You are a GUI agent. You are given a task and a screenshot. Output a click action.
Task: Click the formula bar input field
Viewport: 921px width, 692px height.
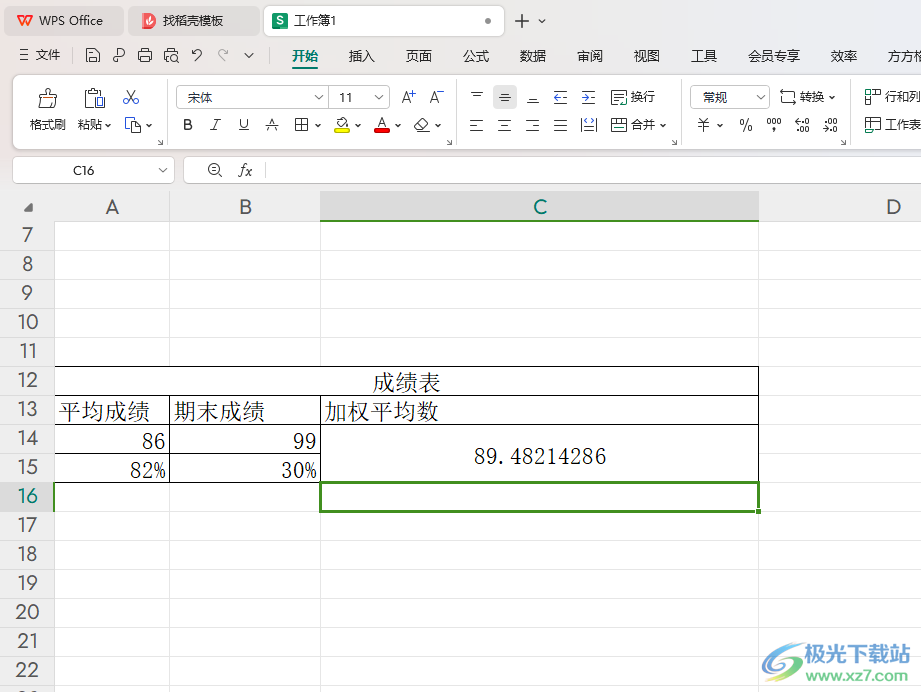593,170
